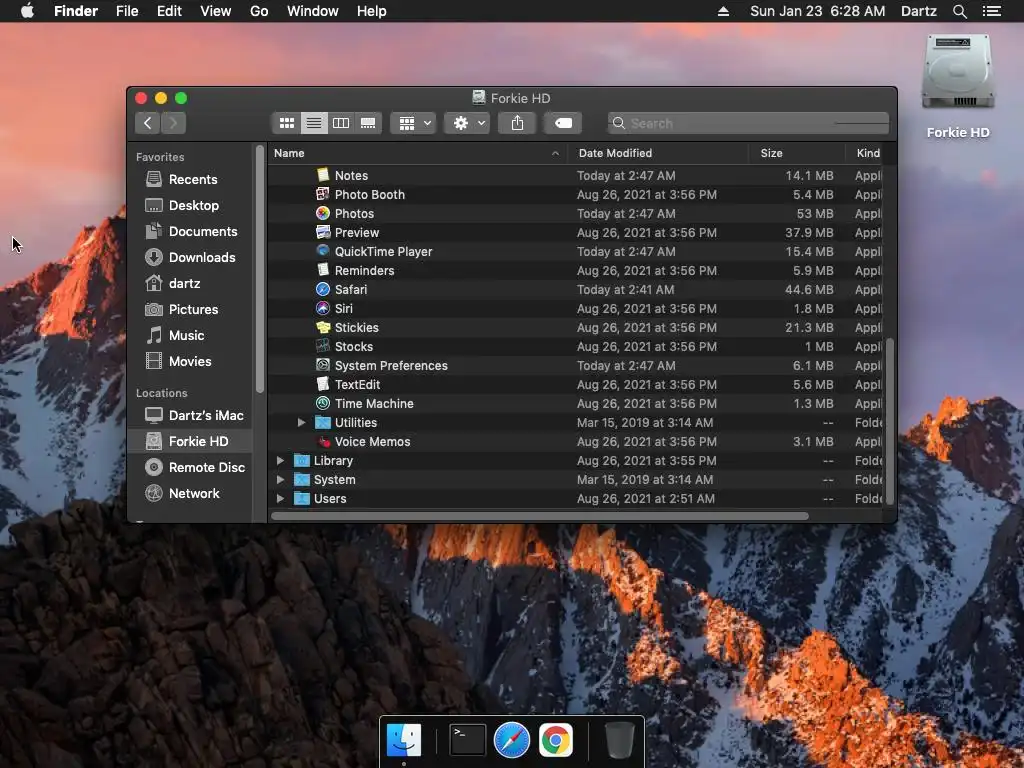Select the Reminders app icon

[x=323, y=270]
